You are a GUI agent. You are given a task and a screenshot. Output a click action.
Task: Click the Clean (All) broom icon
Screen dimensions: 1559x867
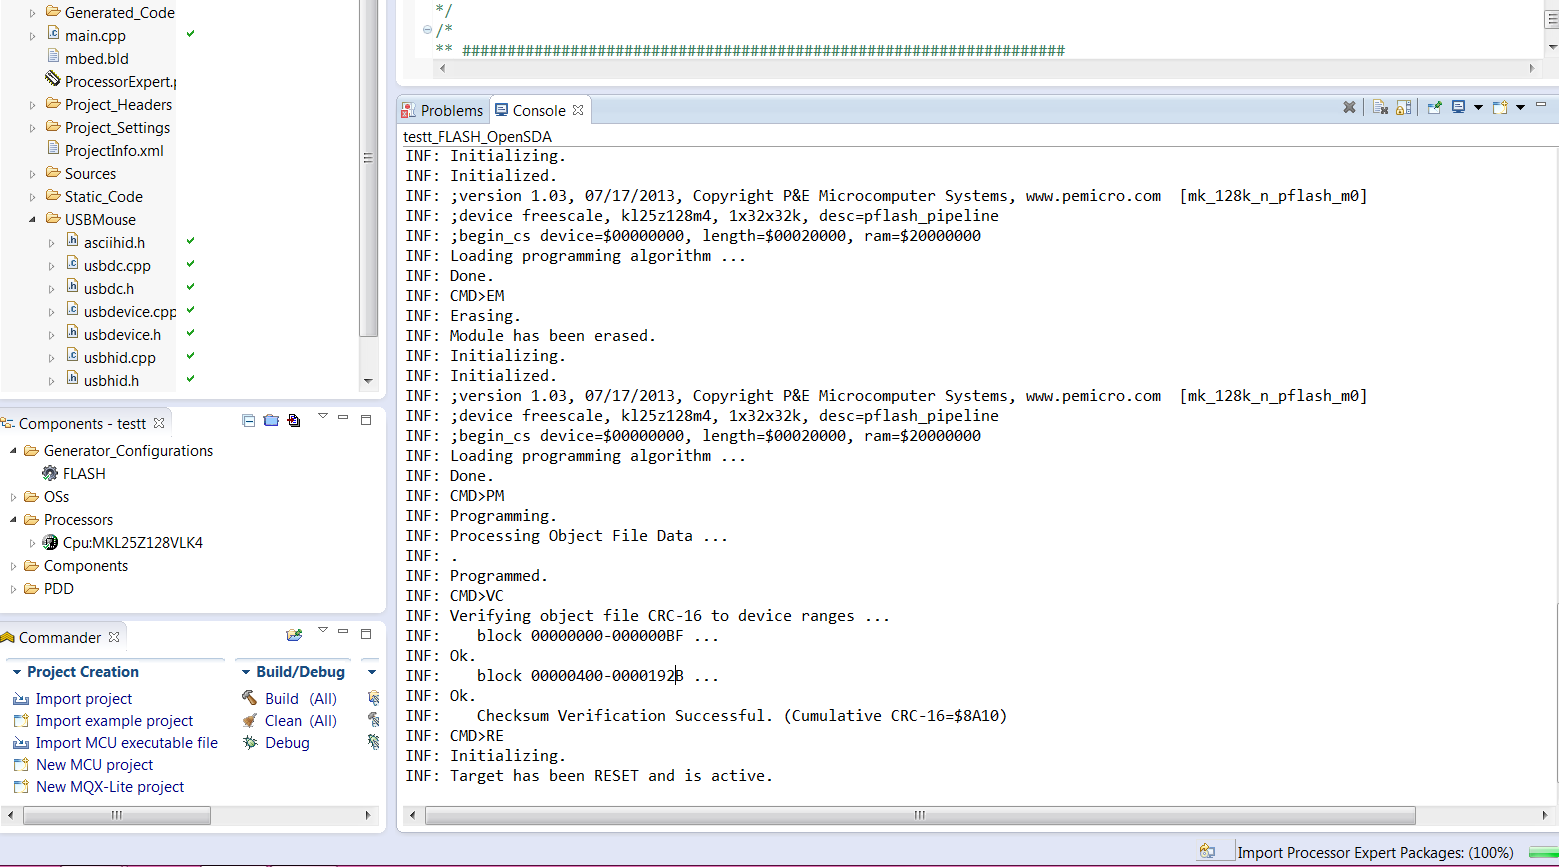pyautogui.click(x=249, y=720)
